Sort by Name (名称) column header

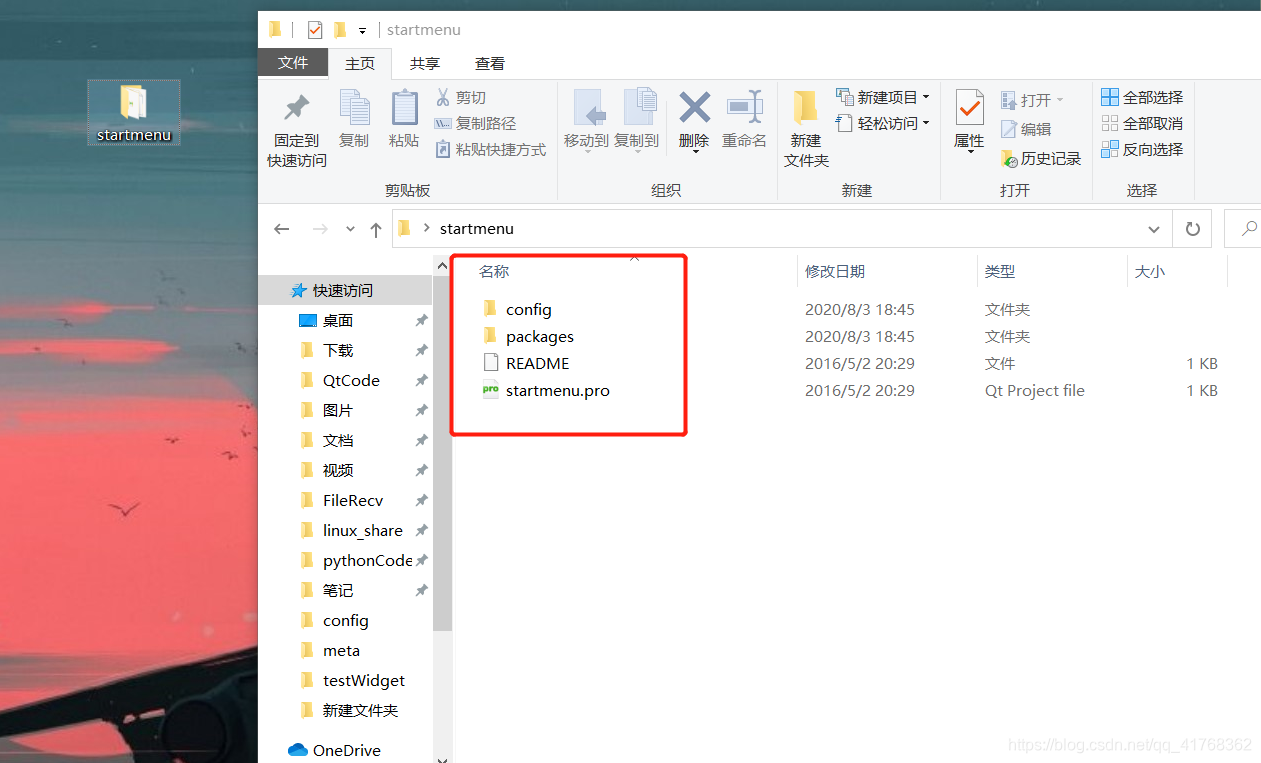coord(494,271)
